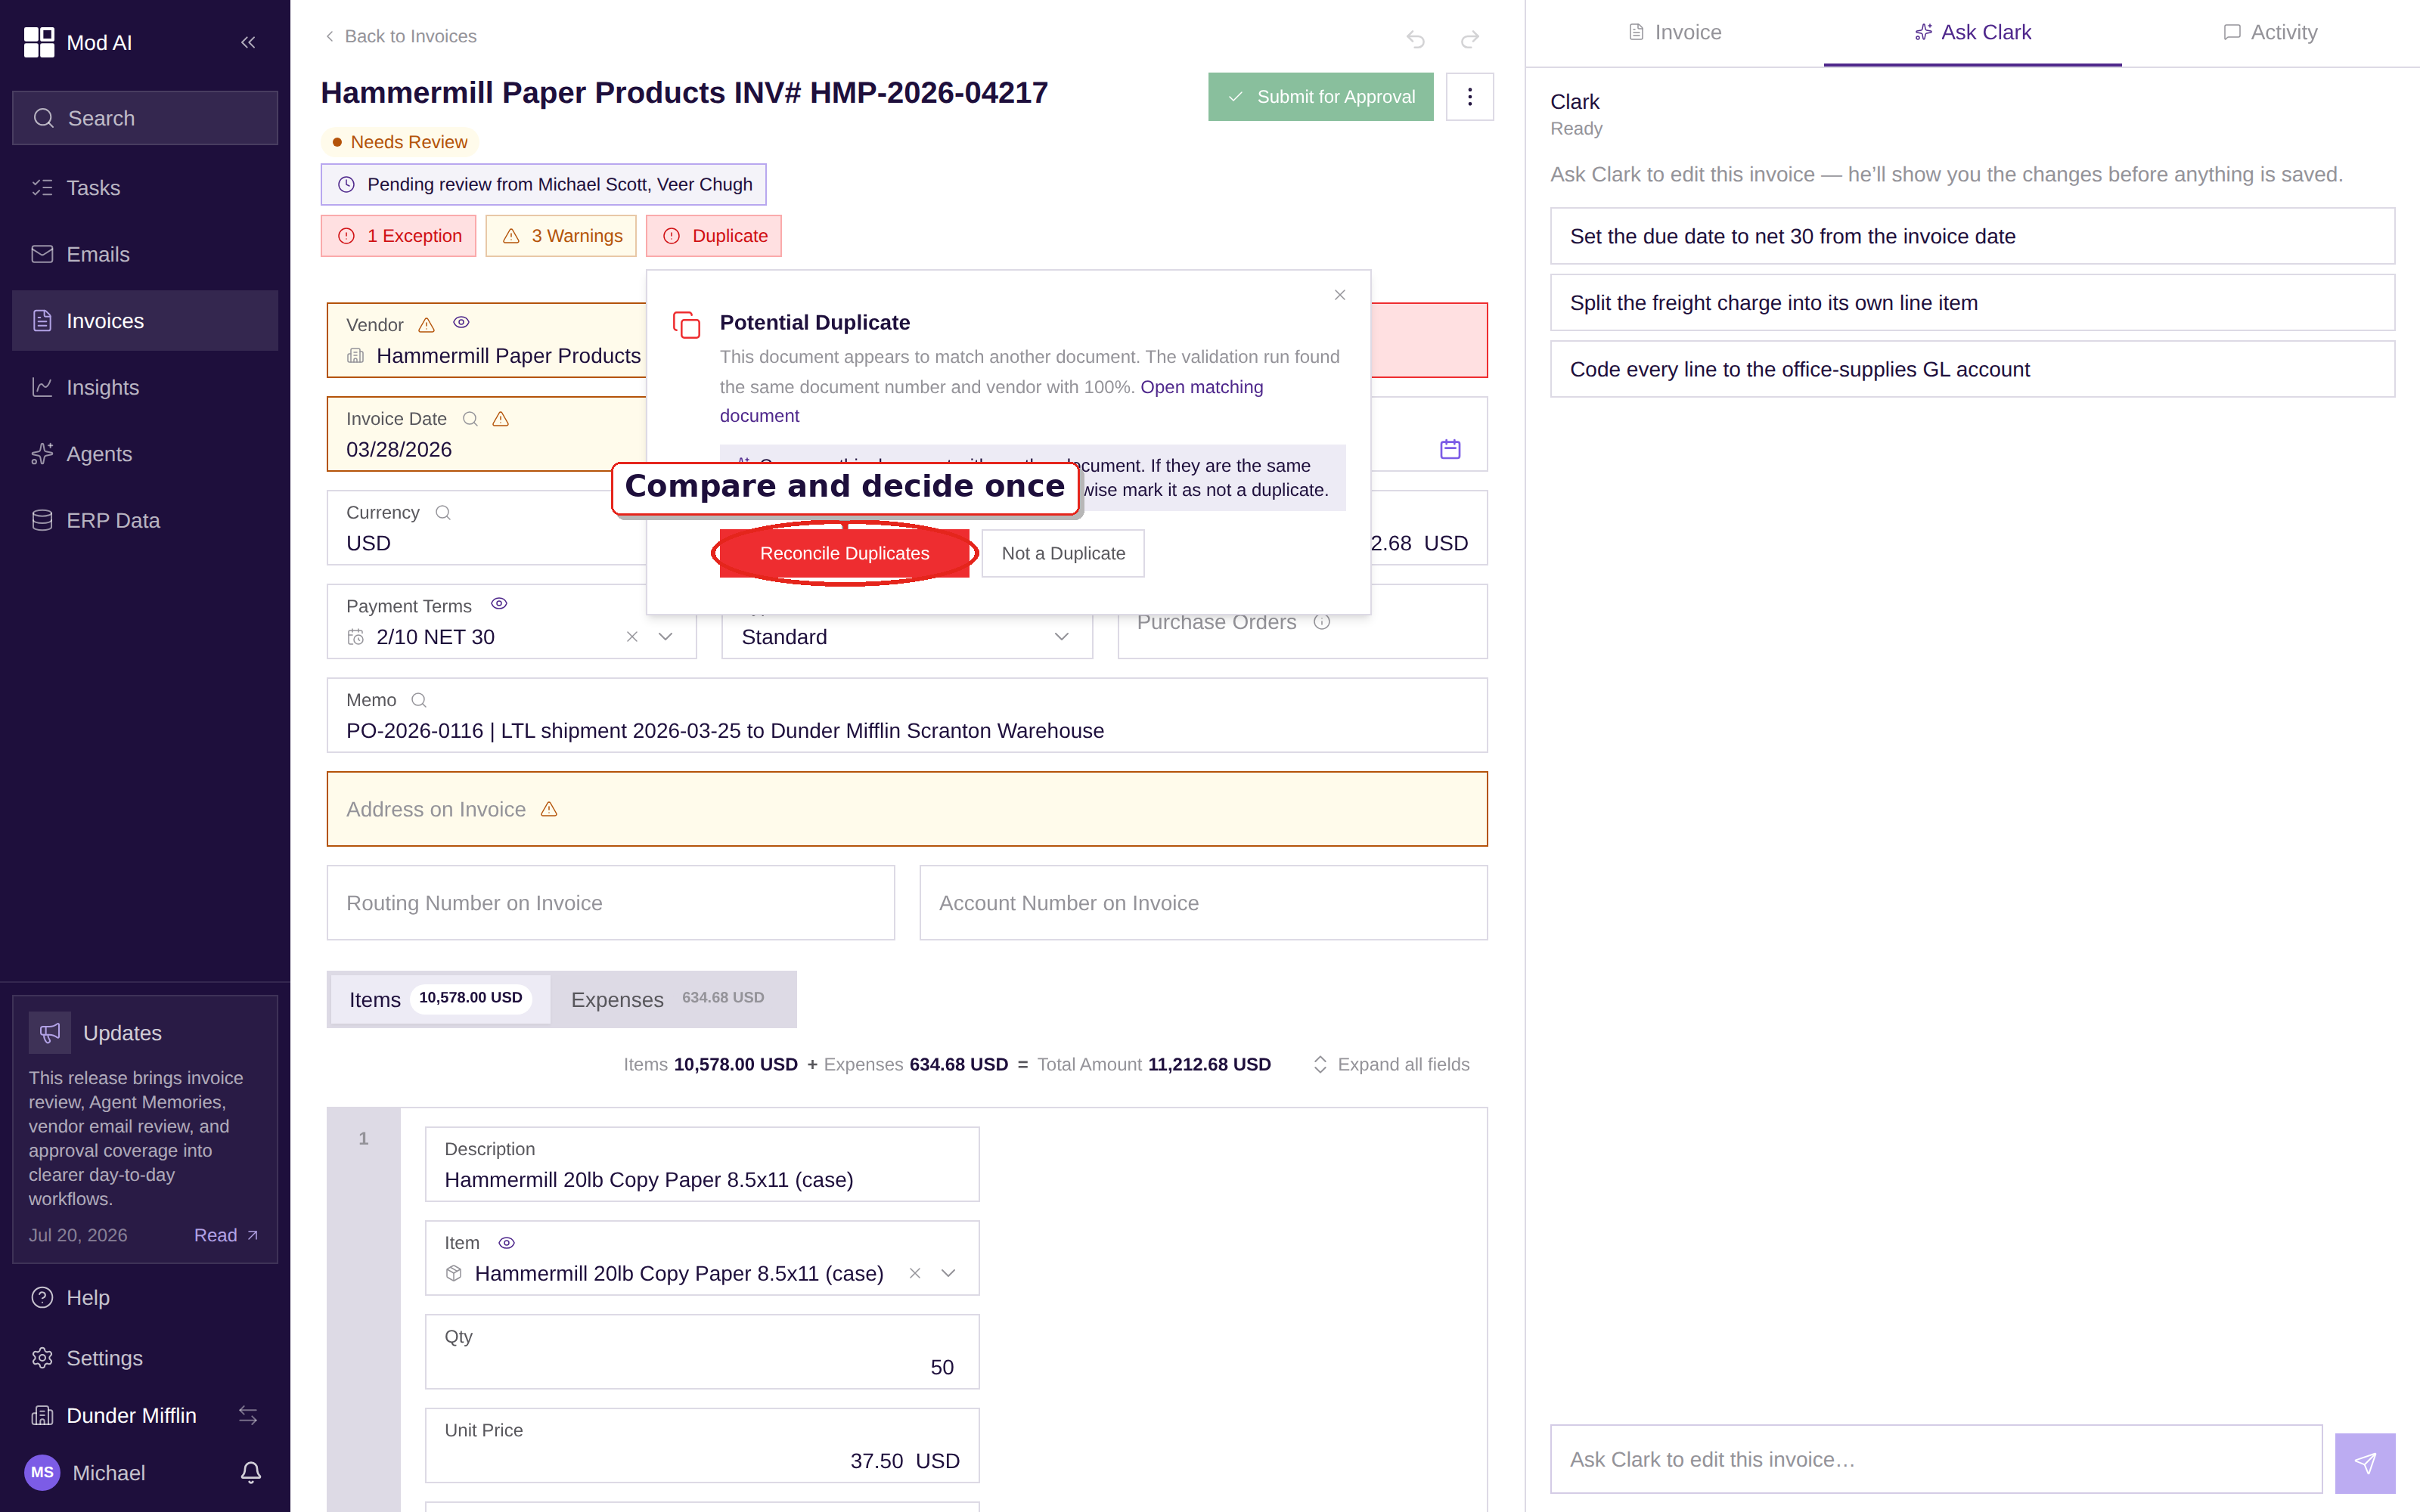Click the Address on Invoice warning icon
2420x1512 pixels.
point(549,809)
